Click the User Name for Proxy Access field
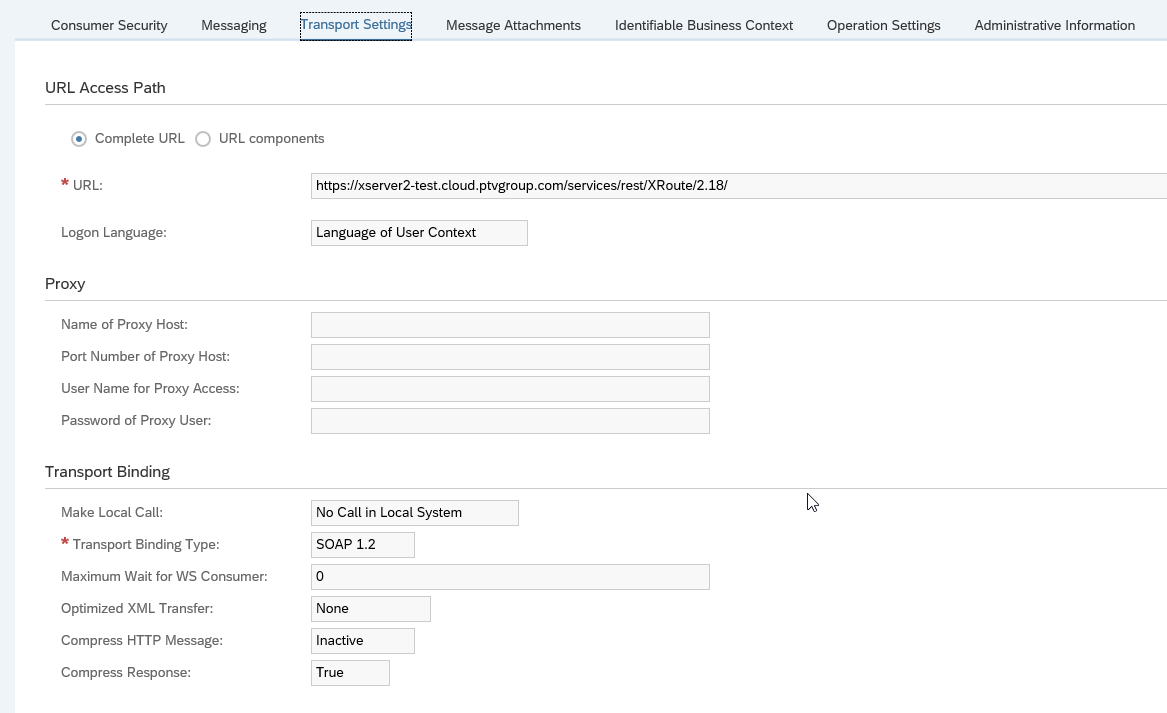 tap(510, 389)
